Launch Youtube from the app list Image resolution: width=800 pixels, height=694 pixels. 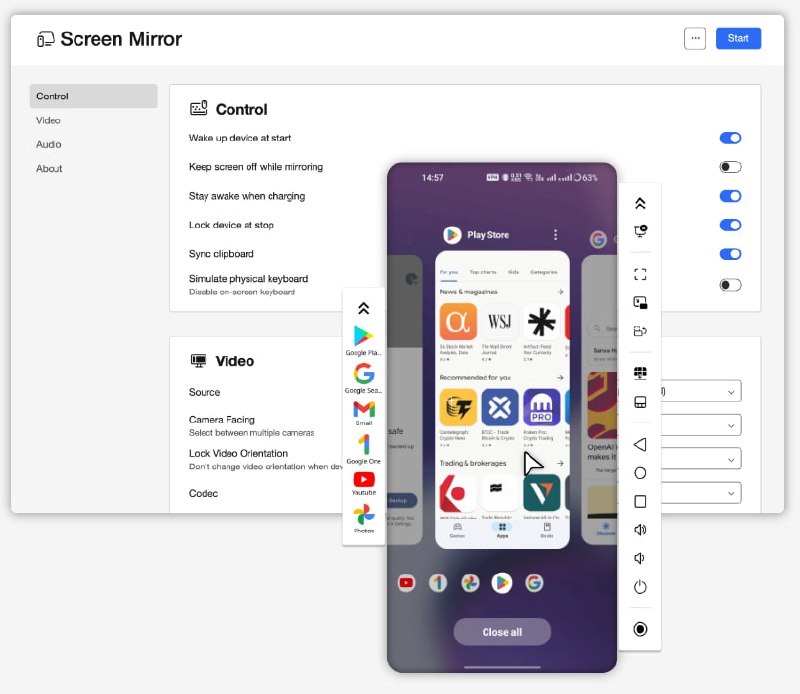pyautogui.click(x=363, y=481)
